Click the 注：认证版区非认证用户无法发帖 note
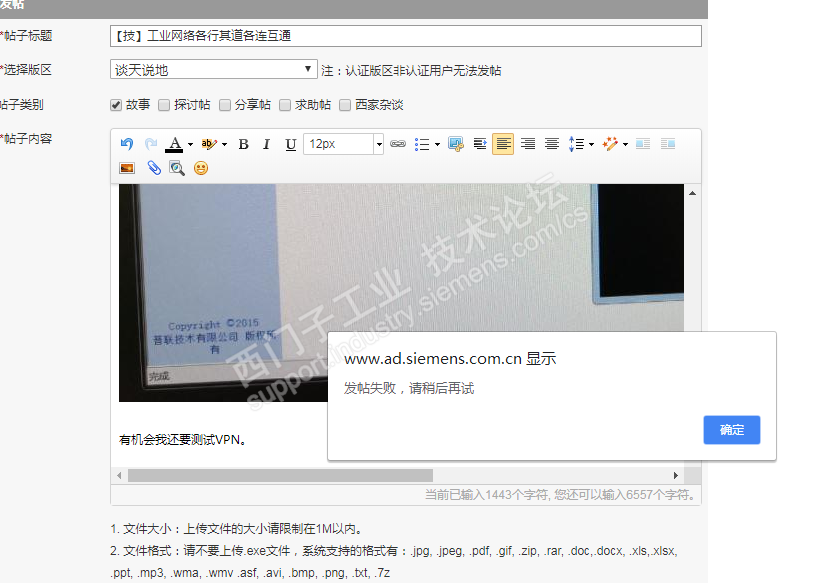 (411, 71)
